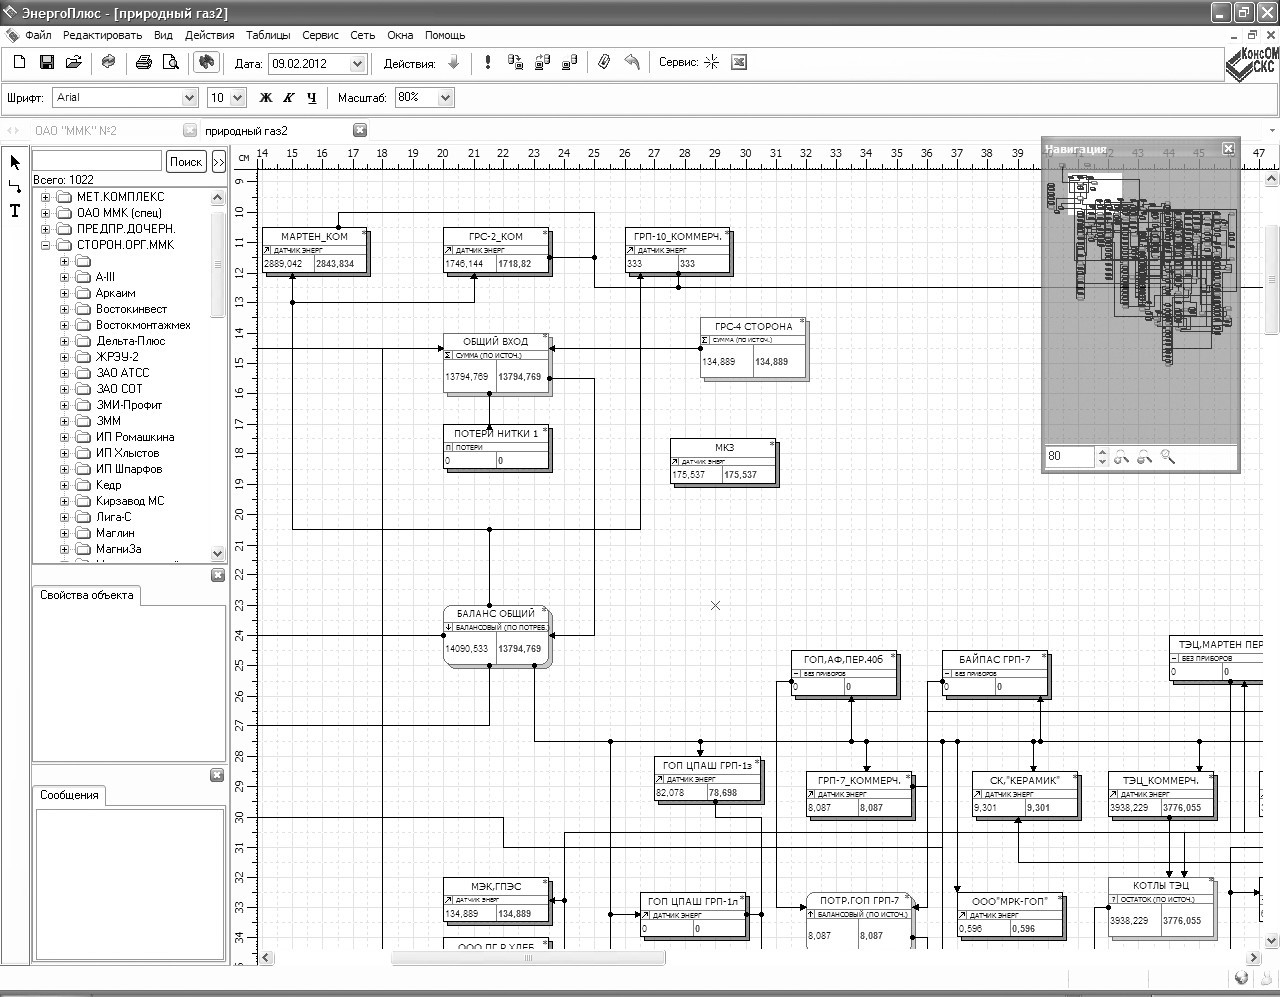Select the Свойства объекта tab
1280x997 pixels.
coord(86,595)
